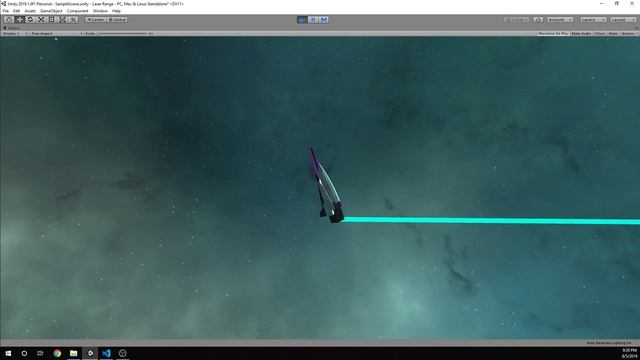Open the Help menu
The width and height of the screenshot is (640, 360).
(116, 11)
